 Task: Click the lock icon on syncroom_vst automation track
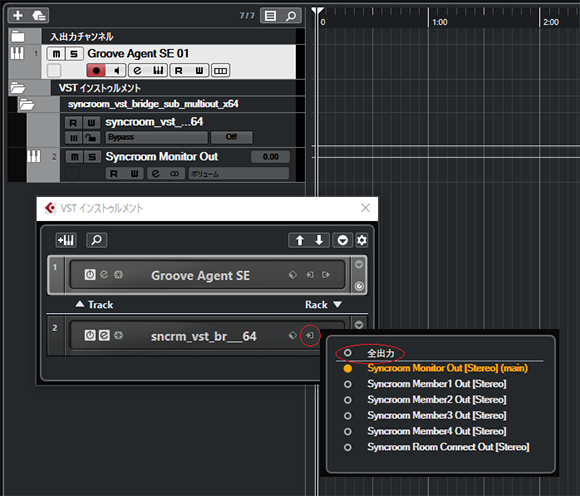[91, 138]
